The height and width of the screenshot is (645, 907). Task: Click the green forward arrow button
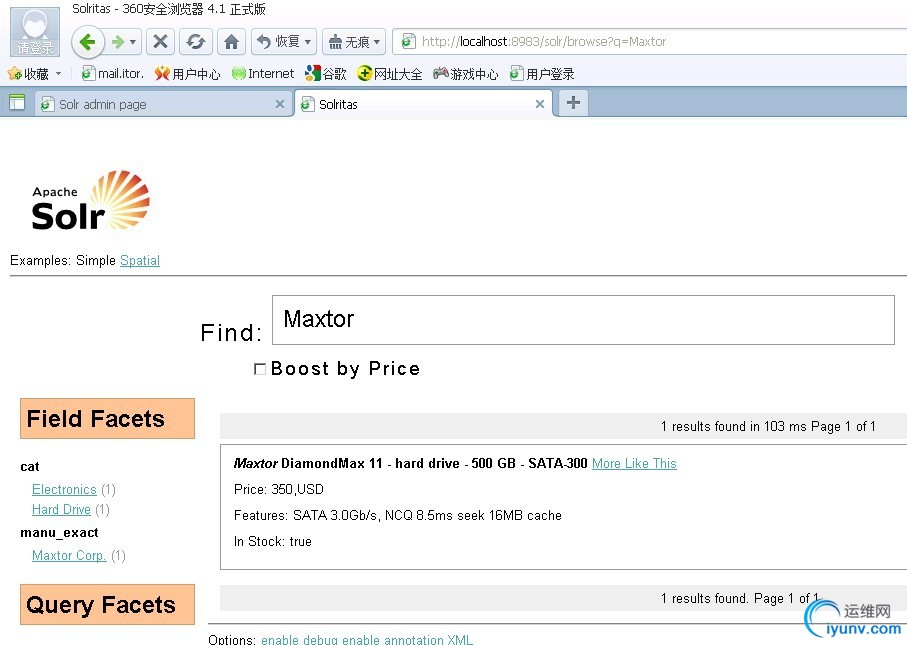117,42
